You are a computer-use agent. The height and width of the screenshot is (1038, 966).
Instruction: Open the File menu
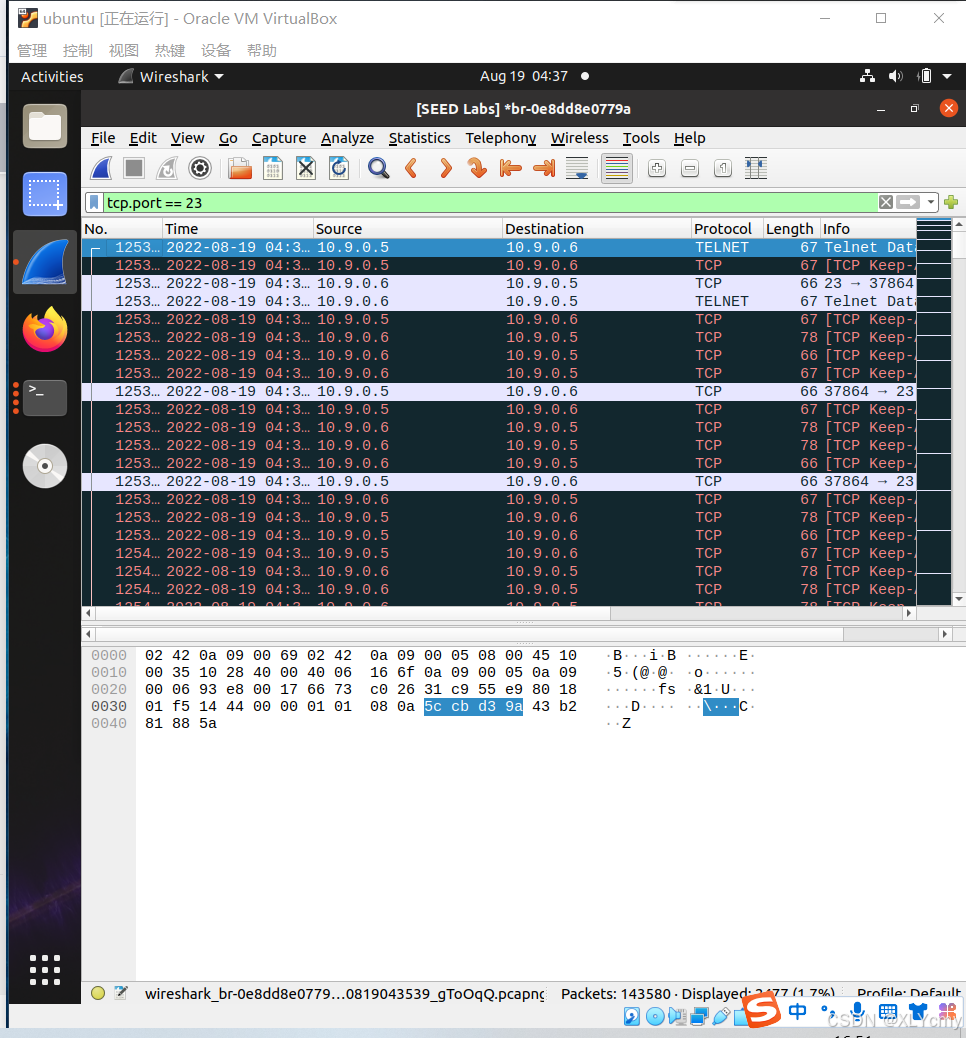(x=103, y=138)
